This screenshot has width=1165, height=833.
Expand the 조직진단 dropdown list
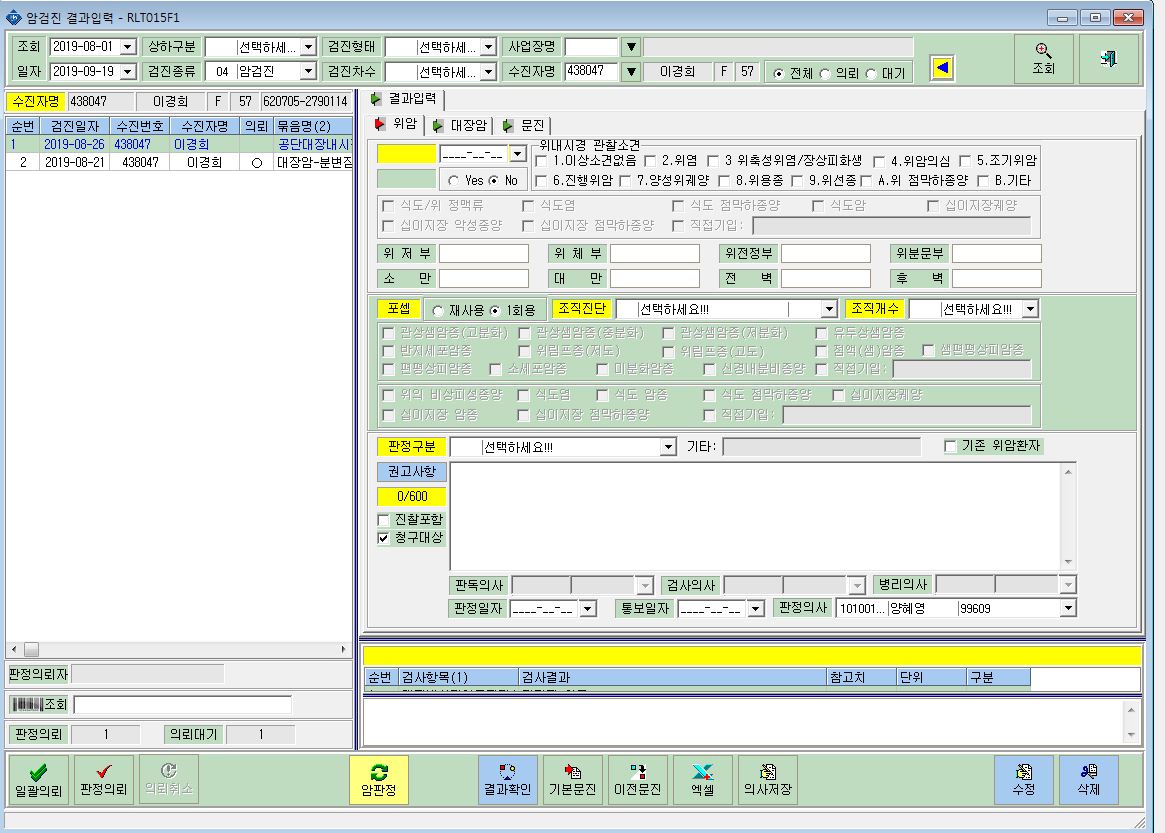click(x=829, y=309)
